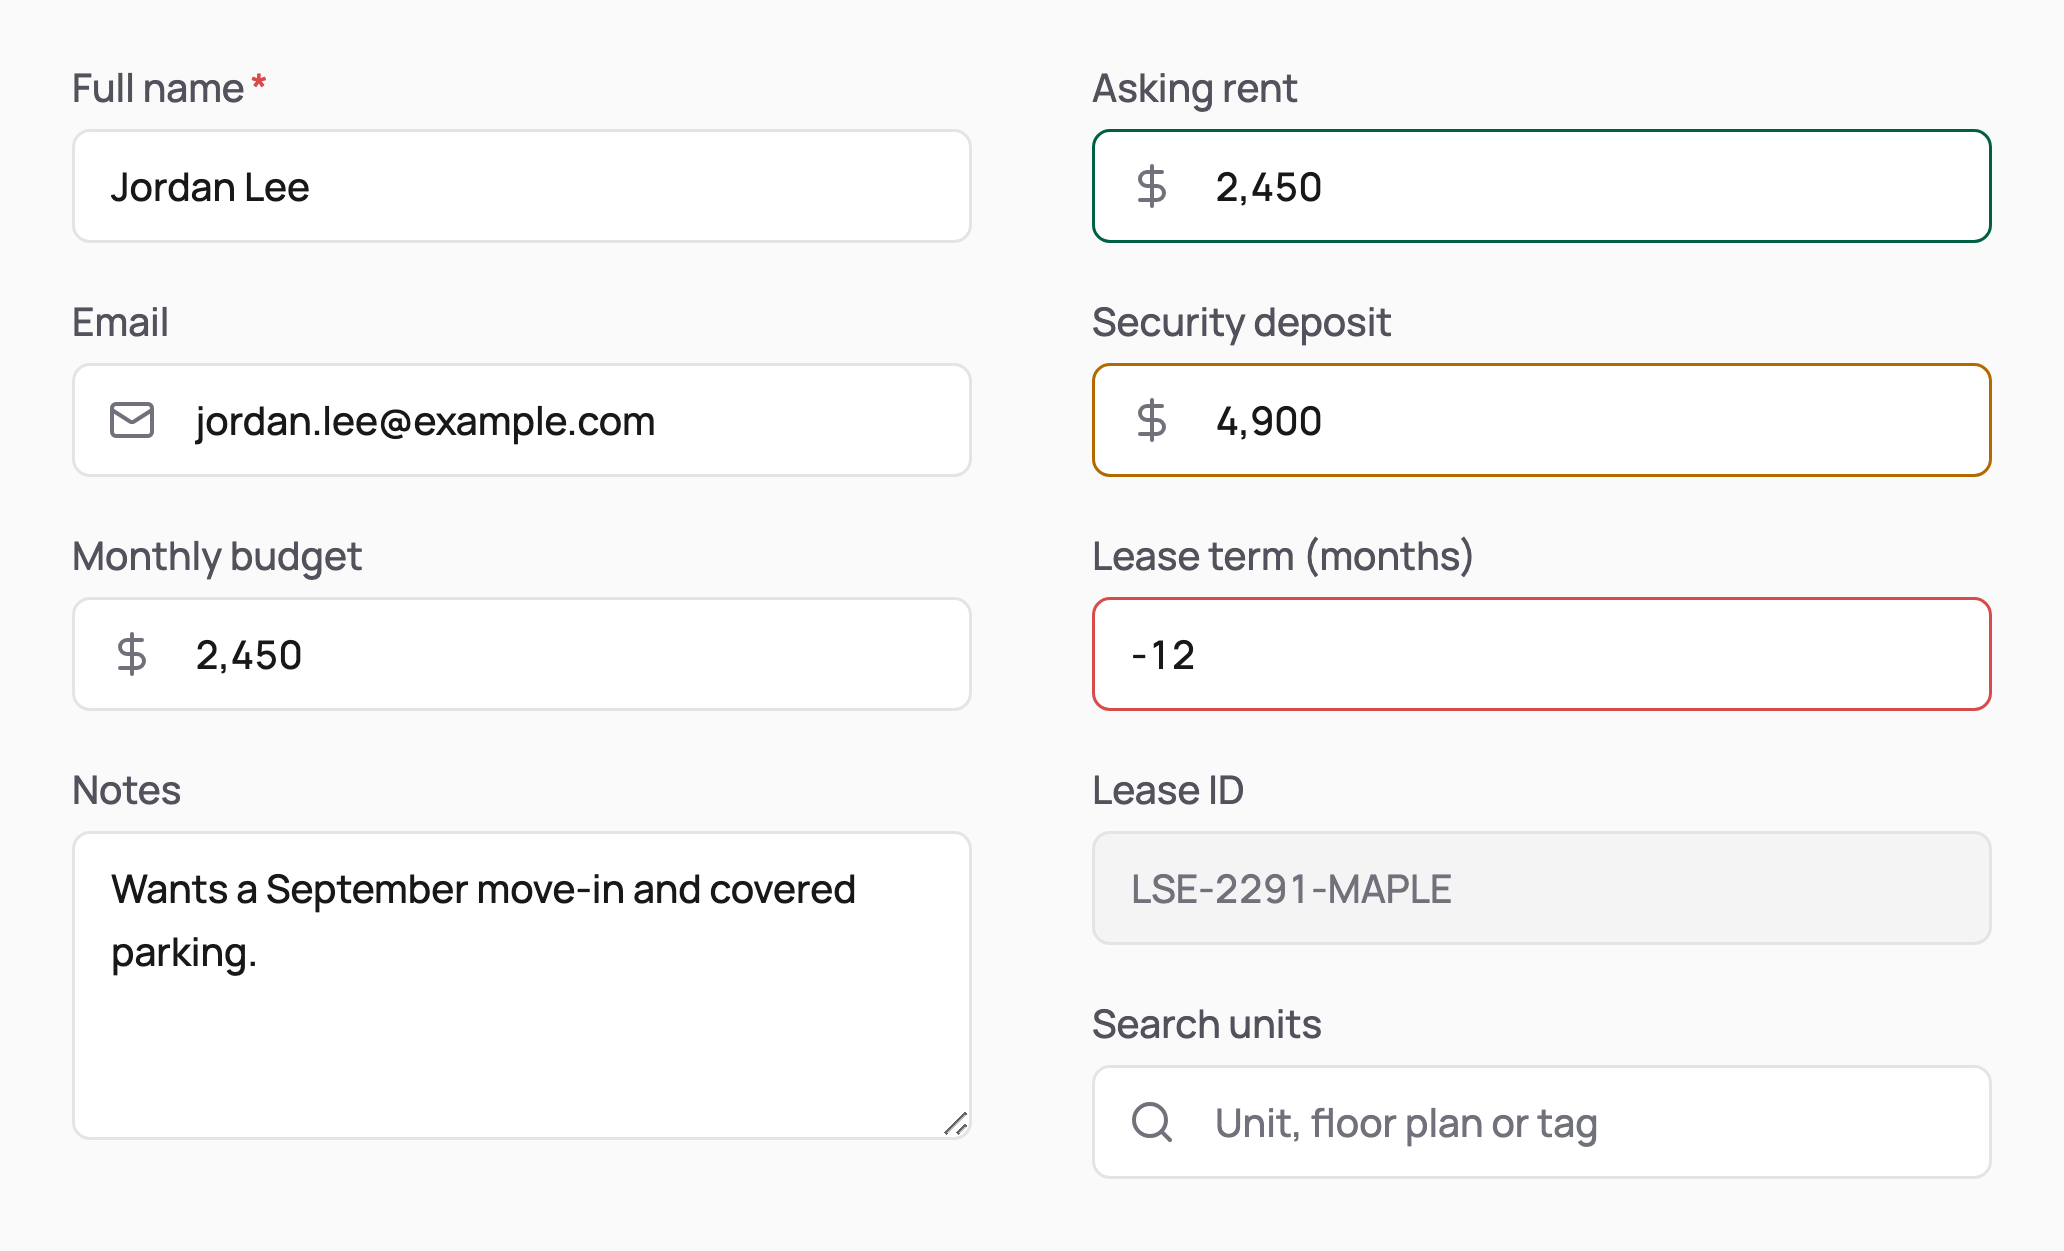
Task: Click the Monthly budget label
Action: click(217, 557)
